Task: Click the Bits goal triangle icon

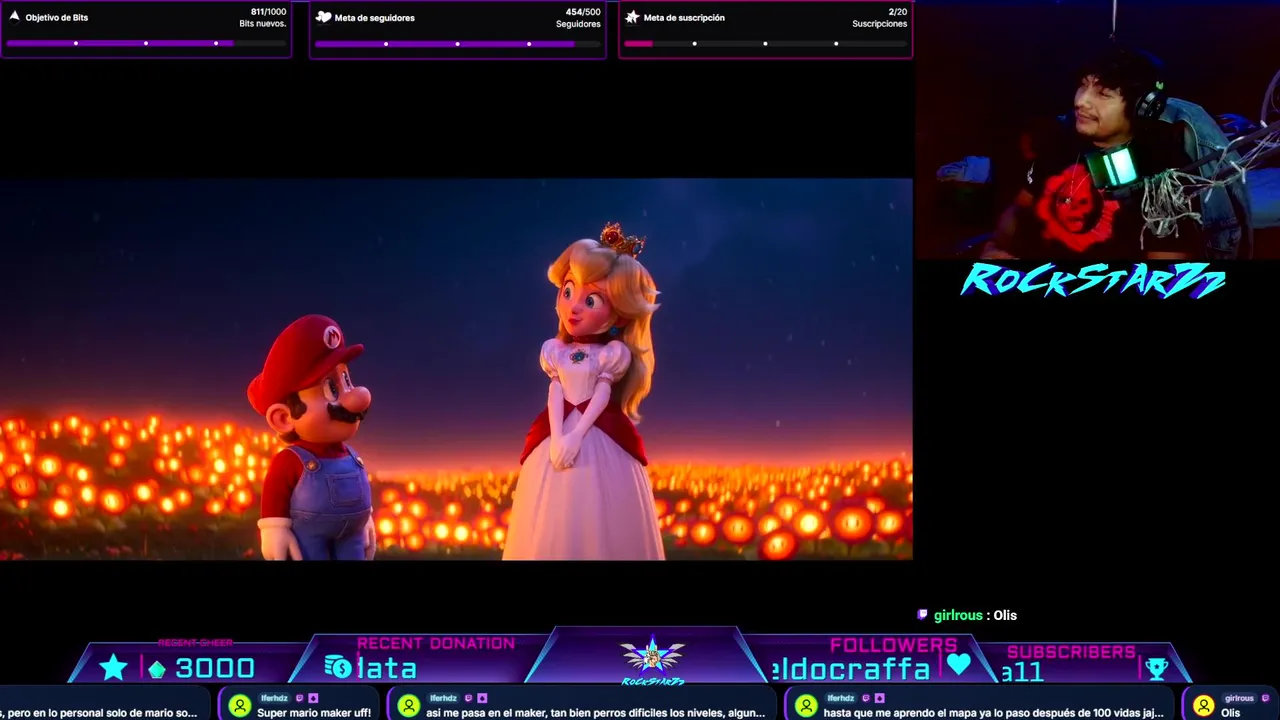Action: 14,17
